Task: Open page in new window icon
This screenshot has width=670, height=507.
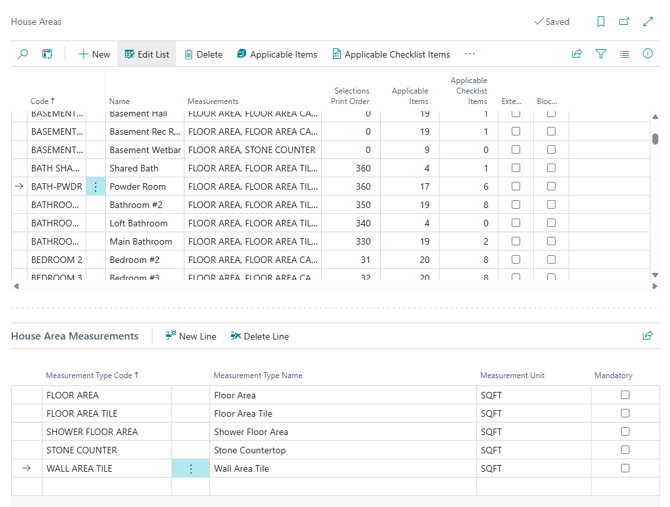Action: pyautogui.click(x=624, y=21)
